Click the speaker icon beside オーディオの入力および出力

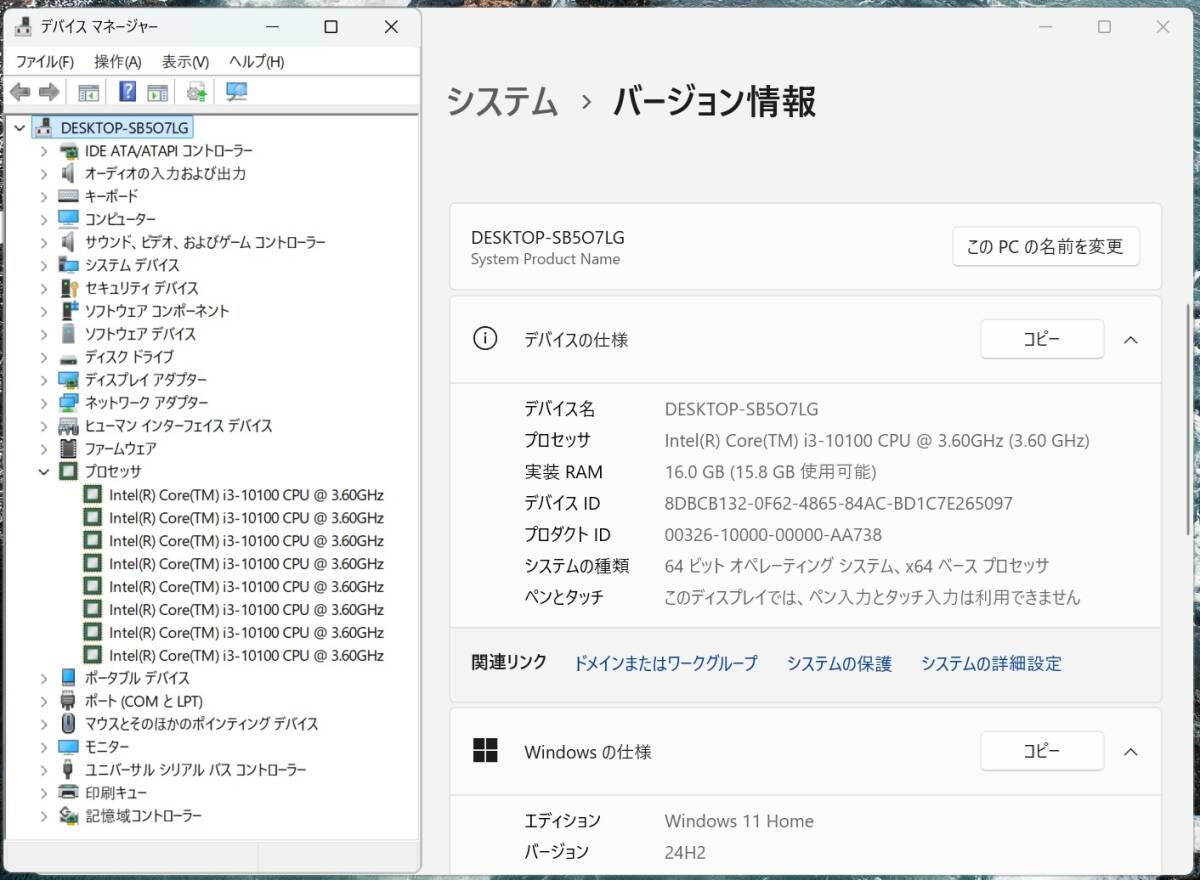(69, 174)
